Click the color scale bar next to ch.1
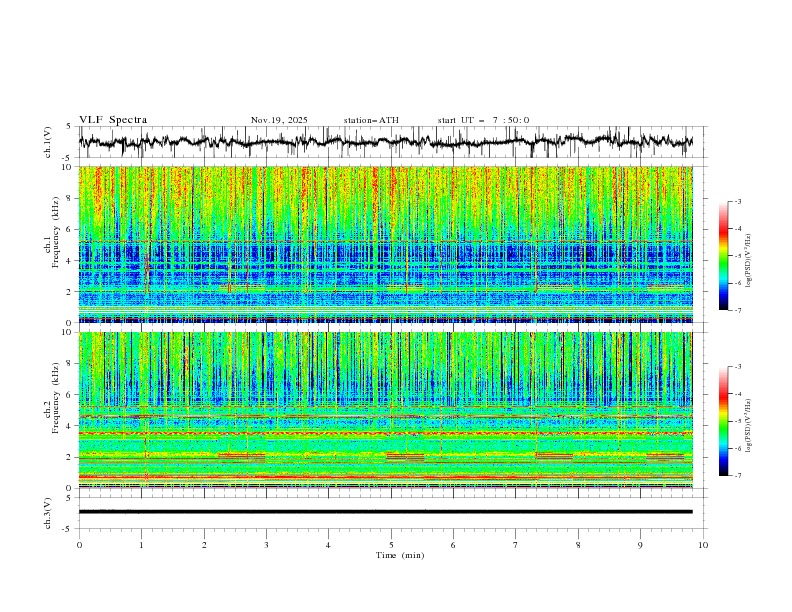Image resolution: width=792 pixels, height=612 pixels. pos(724,256)
